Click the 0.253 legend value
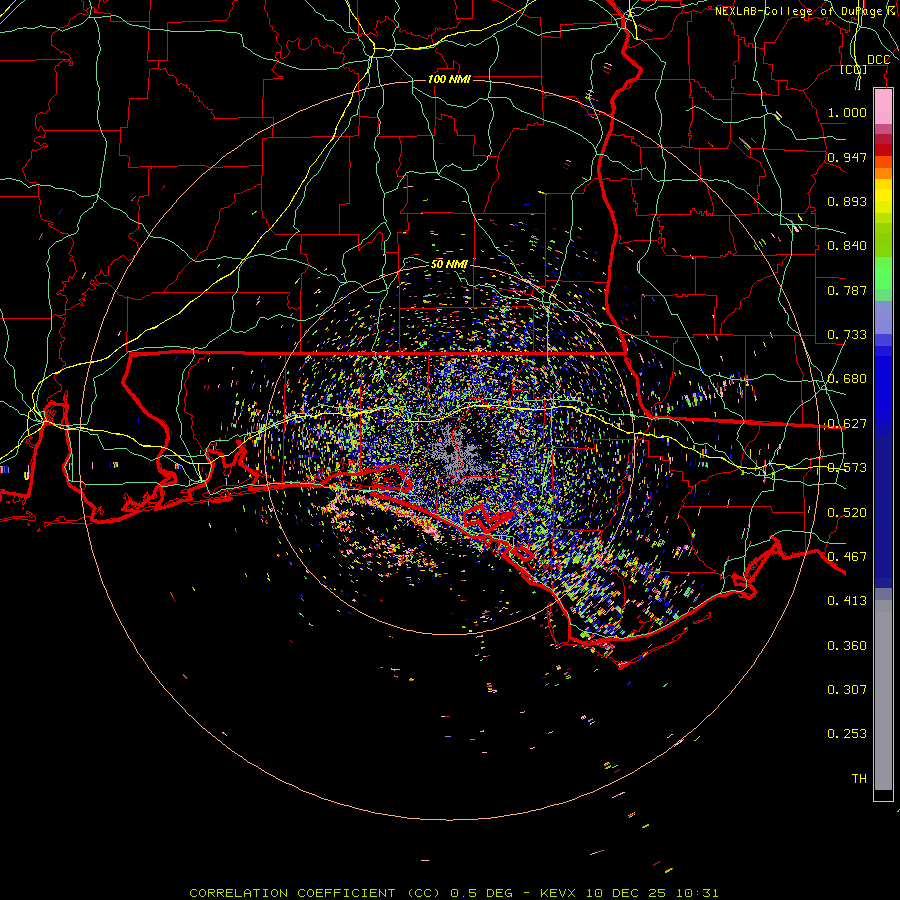The image size is (900, 900). tap(847, 734)
